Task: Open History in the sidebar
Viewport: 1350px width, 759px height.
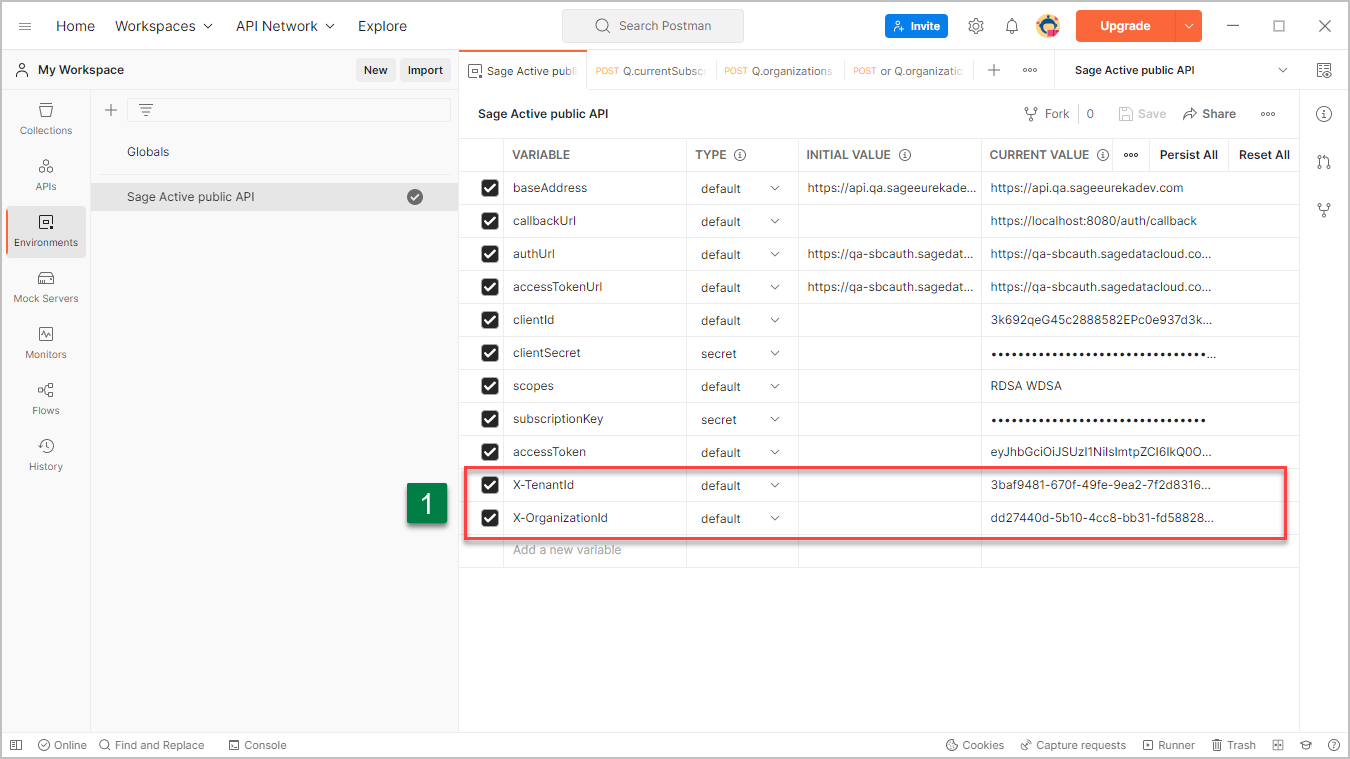Action: (x=46, y=455)
